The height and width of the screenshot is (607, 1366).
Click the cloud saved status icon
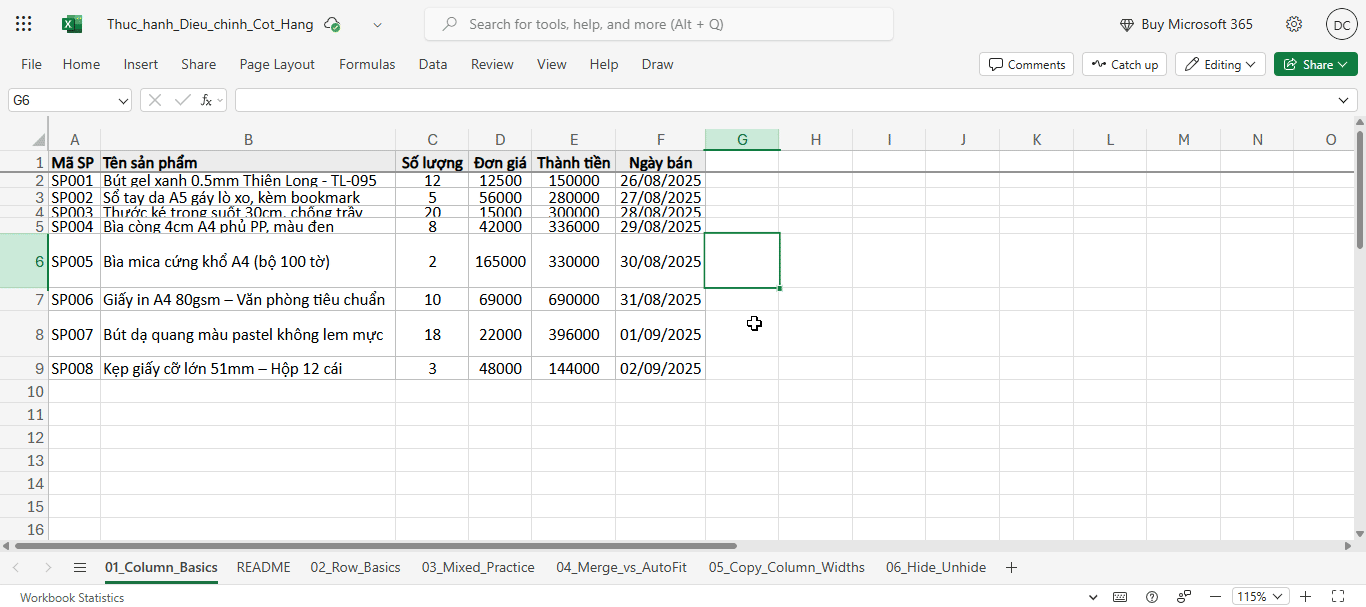[332, 24]
